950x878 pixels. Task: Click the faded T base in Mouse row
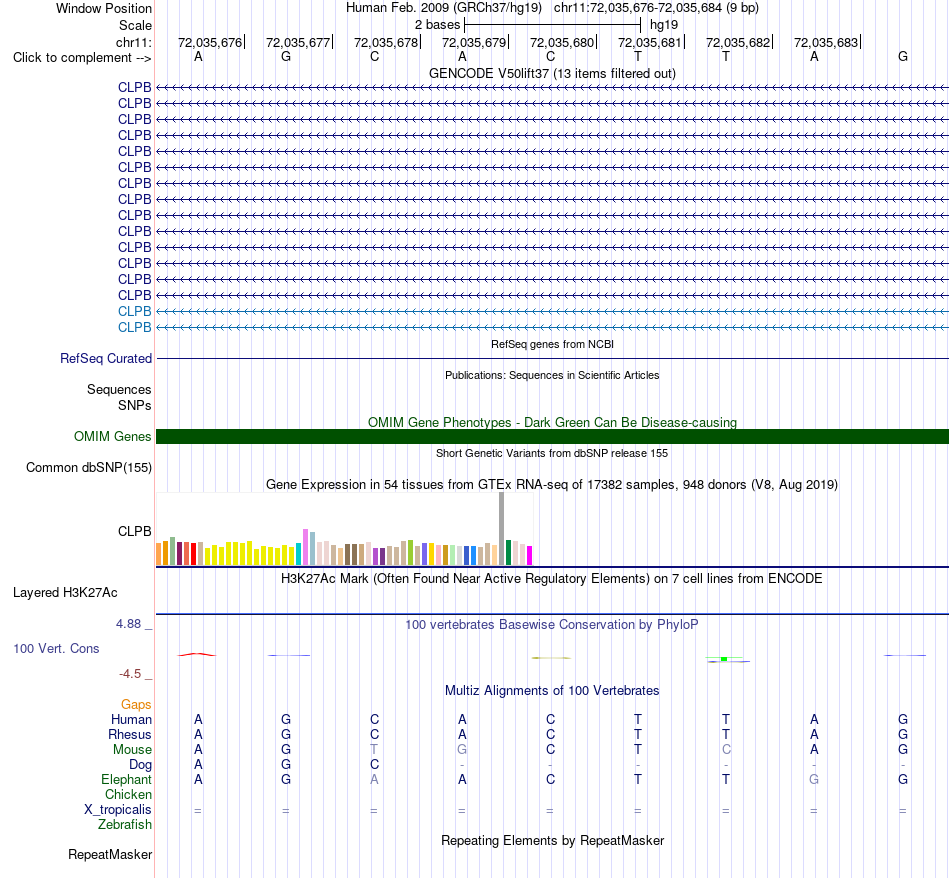(x=374, y=750)
